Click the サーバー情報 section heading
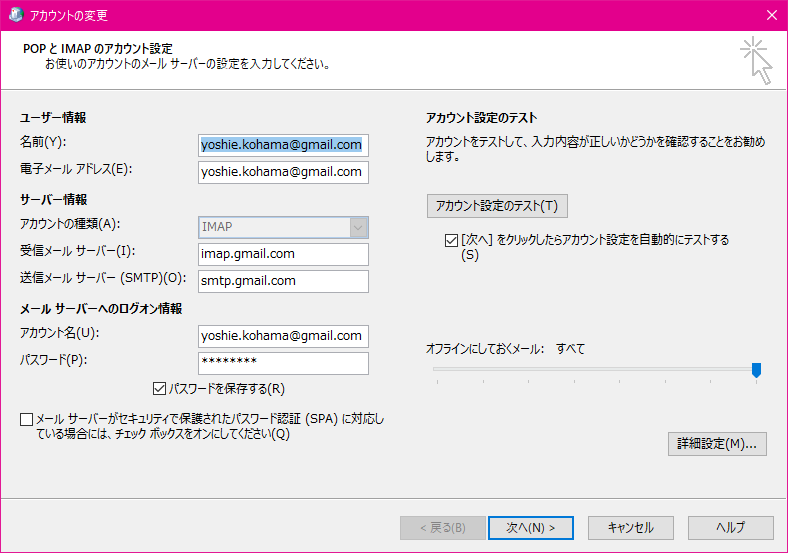788x553 pixels. coord(53,200)
